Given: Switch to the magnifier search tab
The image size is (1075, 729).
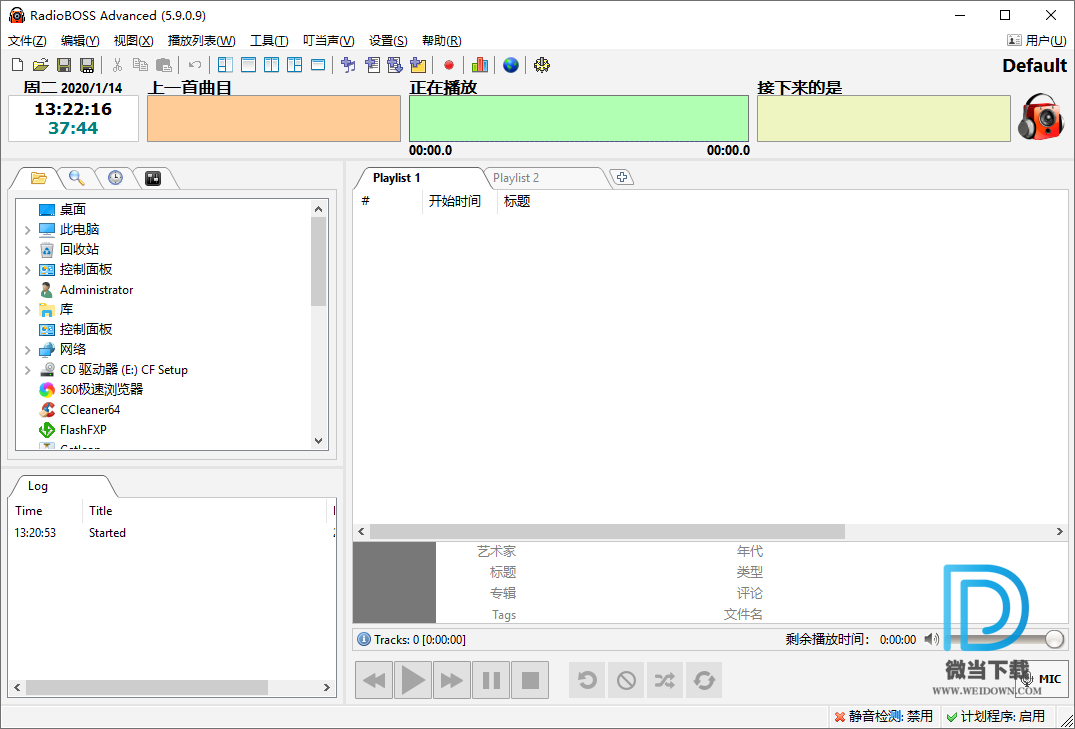Looking at the screenshot, I should 77,178.
